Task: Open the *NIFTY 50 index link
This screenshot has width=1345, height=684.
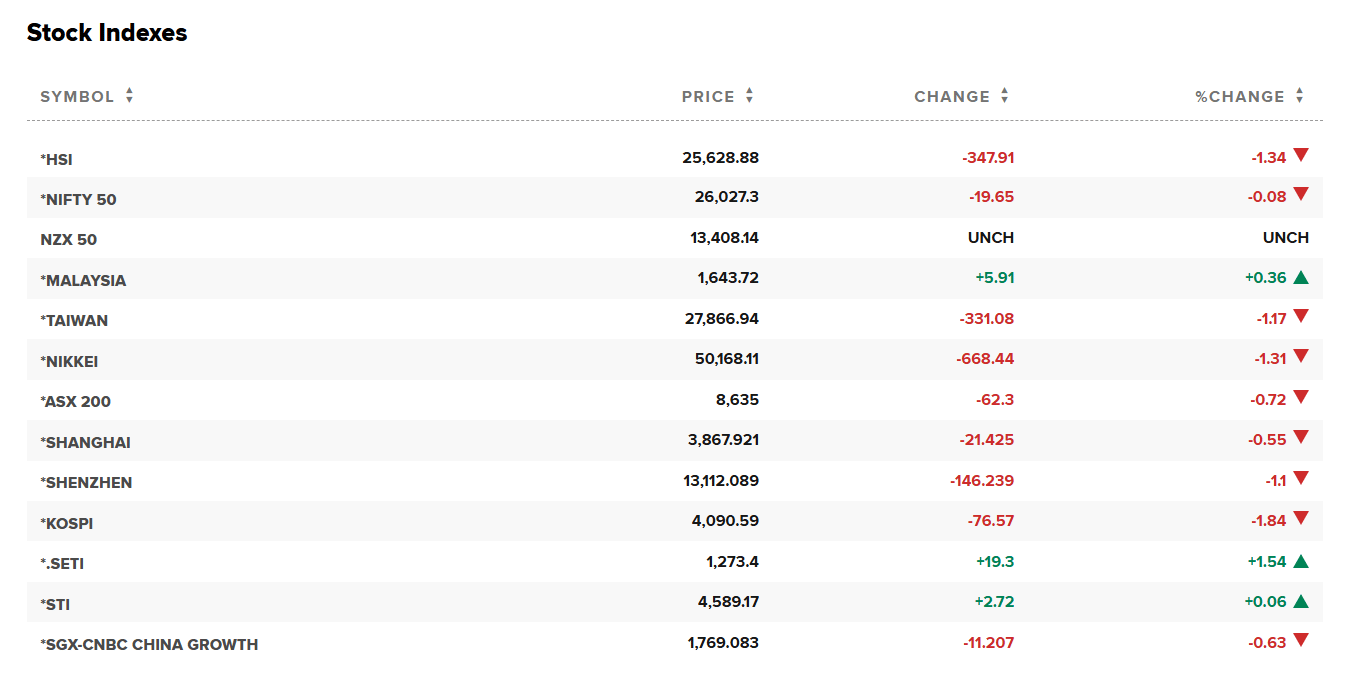Action: (x=78, y=199)
